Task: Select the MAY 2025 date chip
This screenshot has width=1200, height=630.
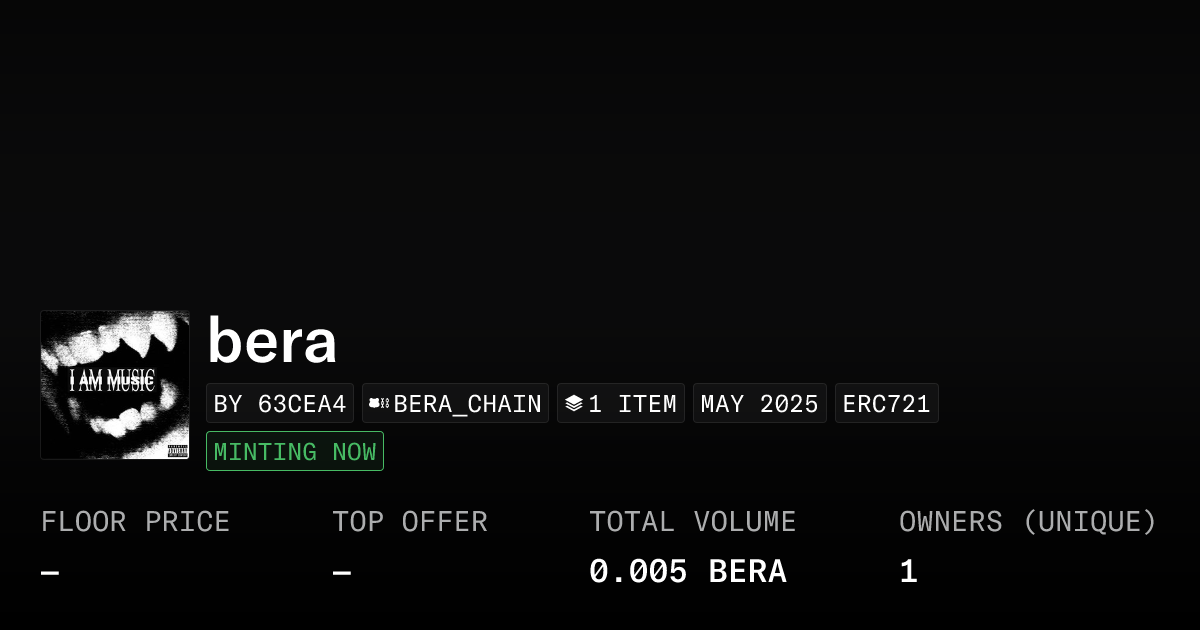Action: pos(759,403)
